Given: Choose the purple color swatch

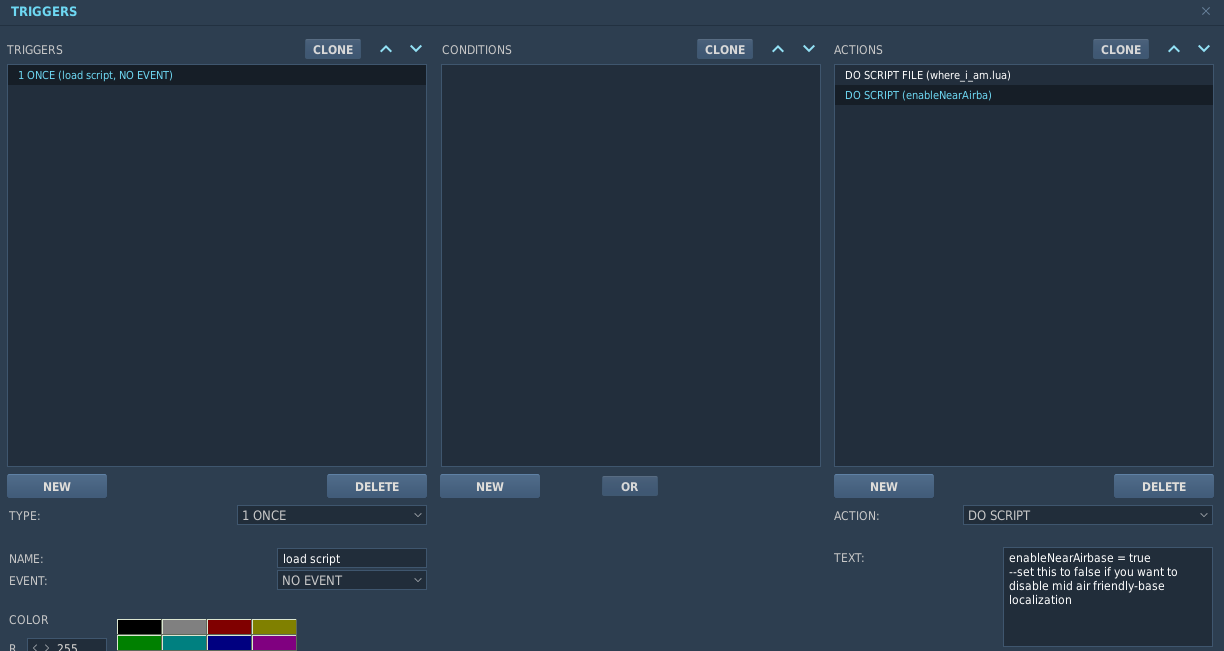Looking at the screenshot, I should click(x=274, y=643).
